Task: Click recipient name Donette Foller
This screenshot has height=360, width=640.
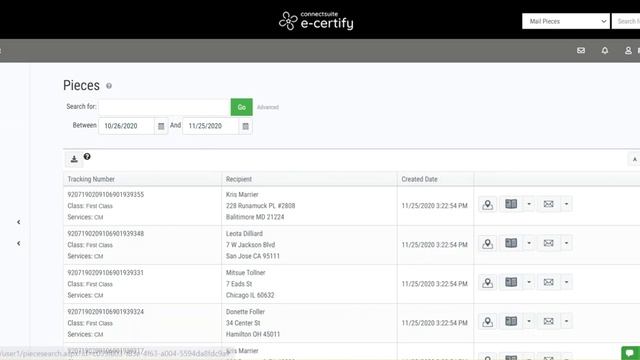Action: [245, 312]
